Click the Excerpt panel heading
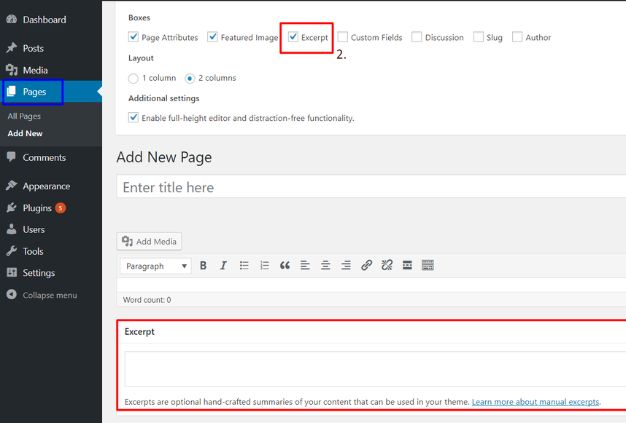626x423 pixels. click(x=139, y=332)
